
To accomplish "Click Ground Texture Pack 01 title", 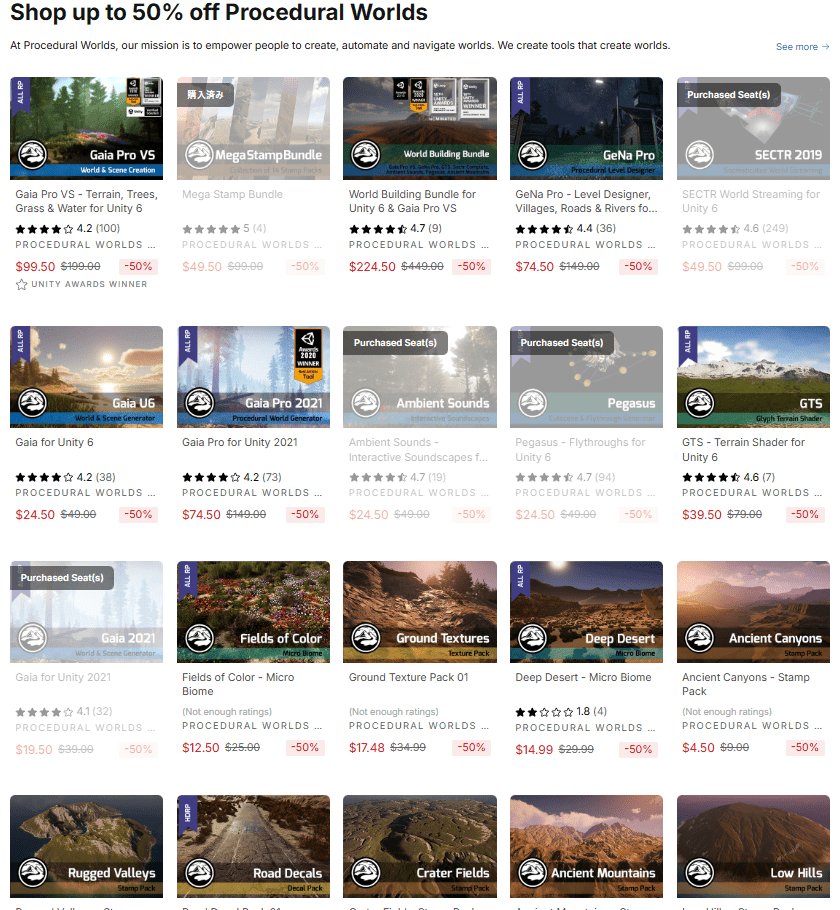I will point(408,677).
